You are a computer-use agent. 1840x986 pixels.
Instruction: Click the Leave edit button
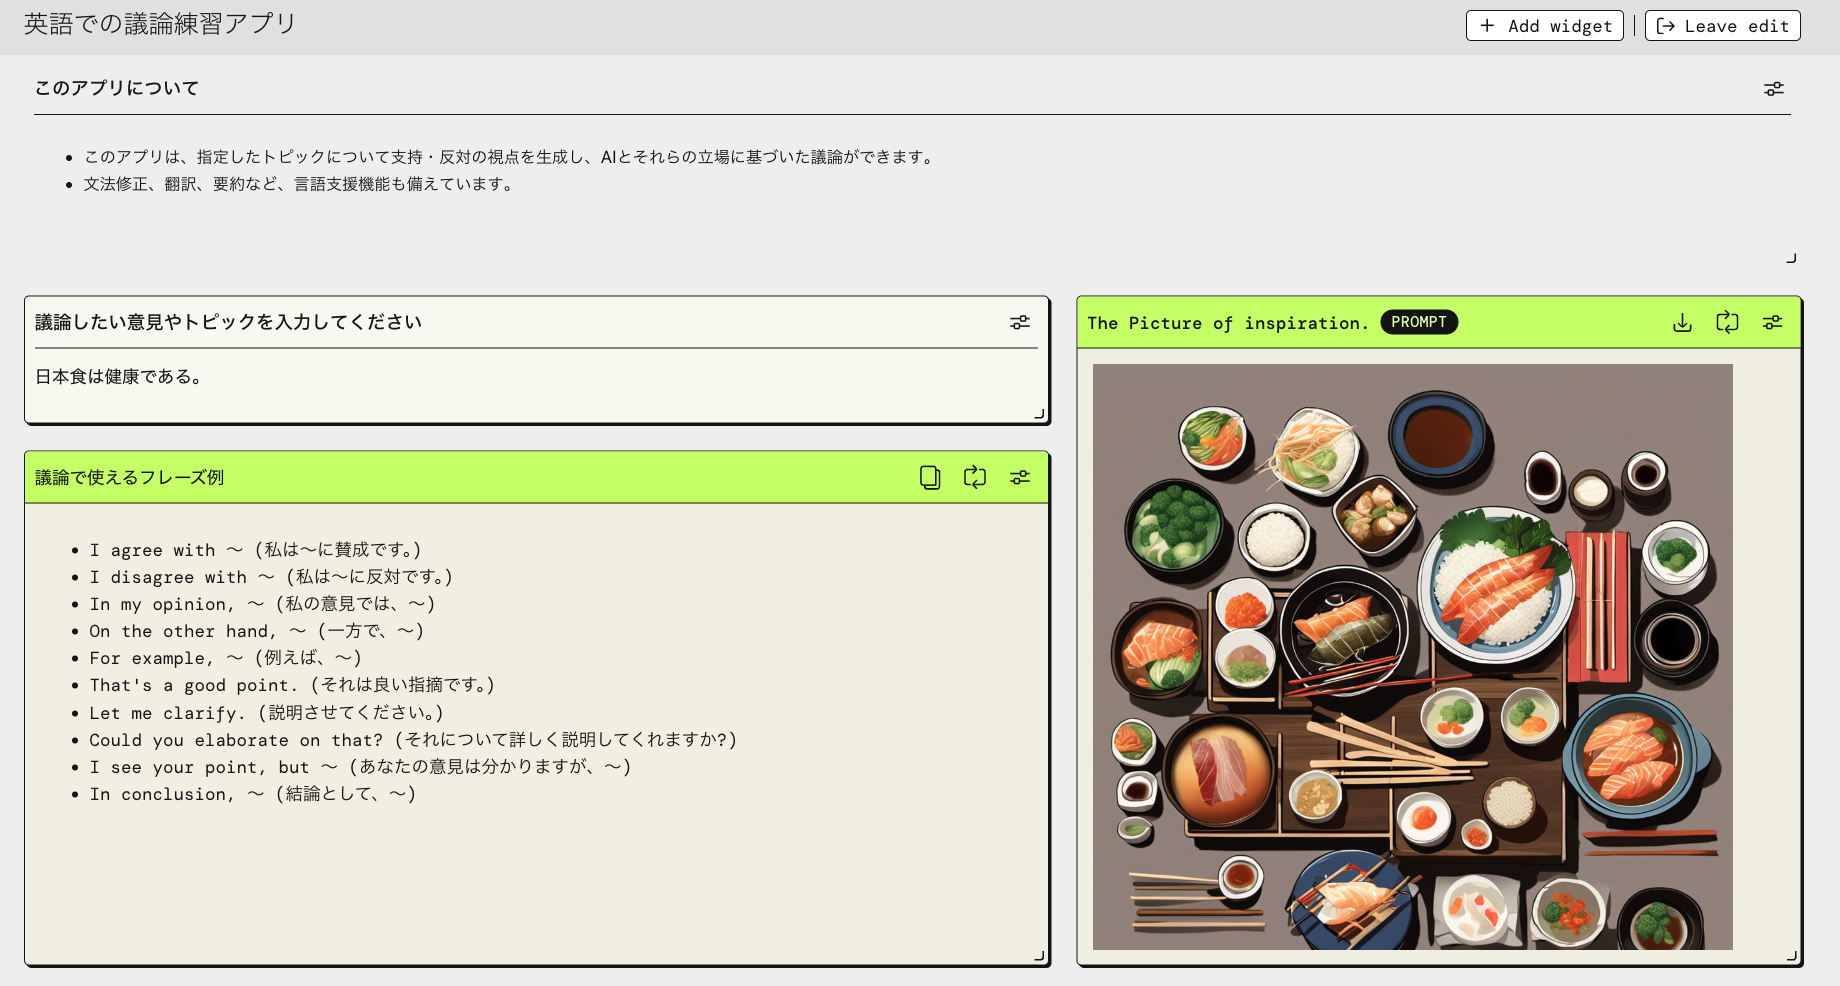pyautogui.click(x=1723, y=26)
